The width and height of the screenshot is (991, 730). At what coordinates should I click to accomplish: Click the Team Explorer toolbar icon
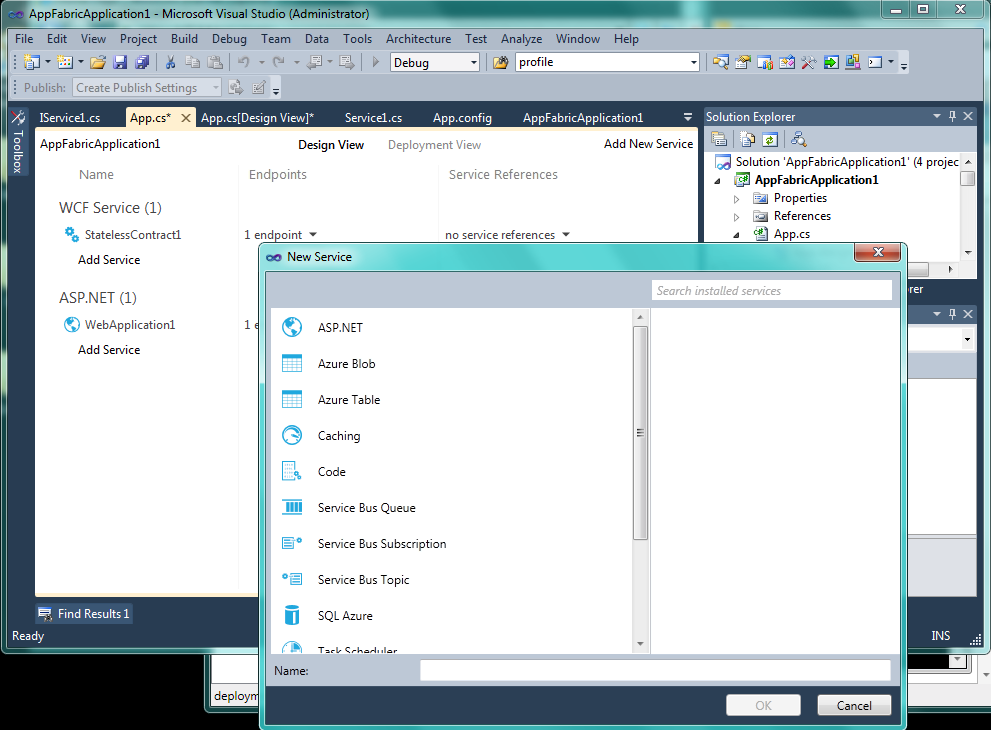[x=765, y=62]
